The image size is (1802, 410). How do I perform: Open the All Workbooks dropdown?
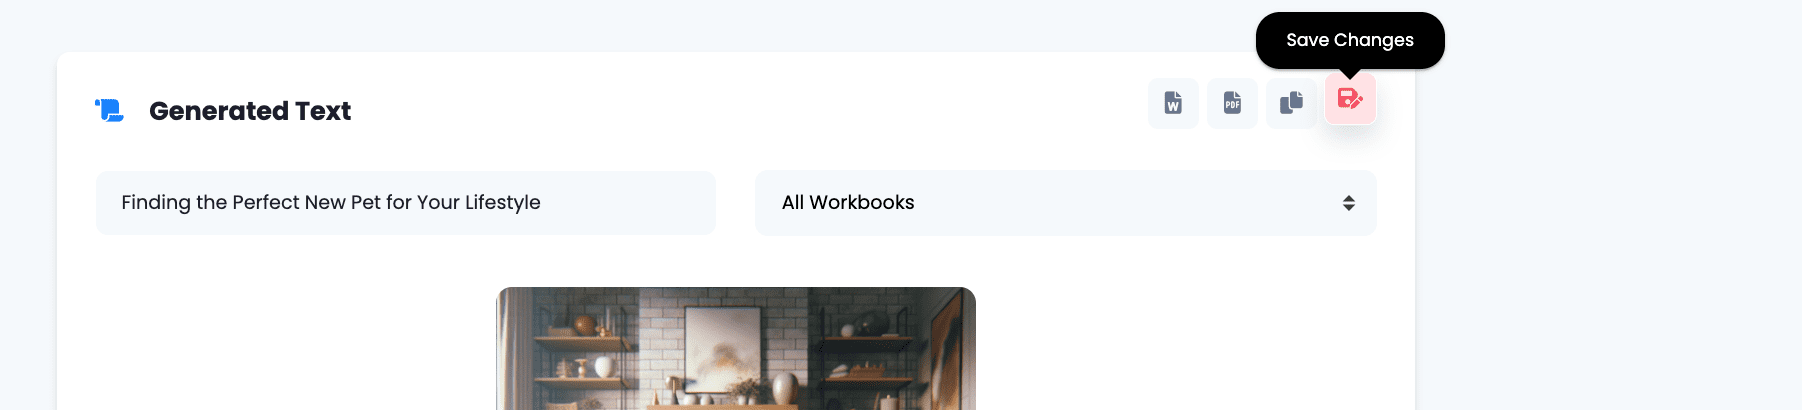coord(1066,203)
